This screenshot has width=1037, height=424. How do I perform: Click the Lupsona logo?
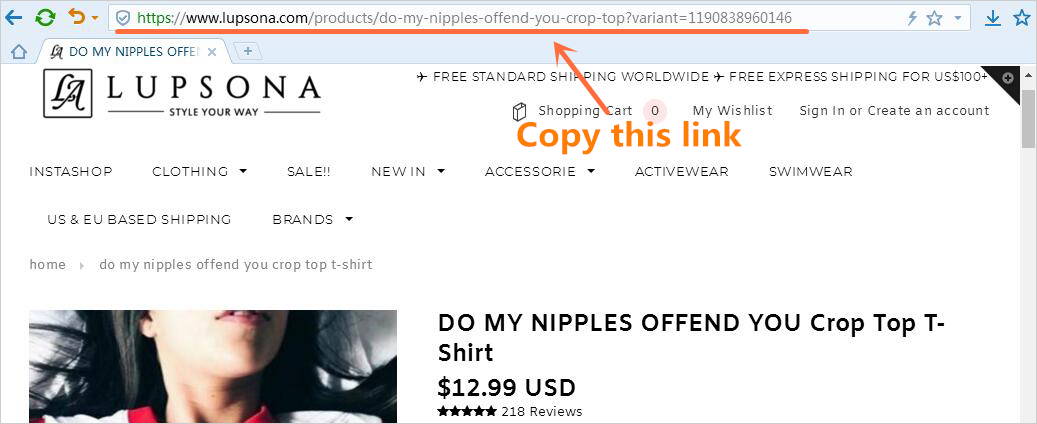click(x=182, y=94)
